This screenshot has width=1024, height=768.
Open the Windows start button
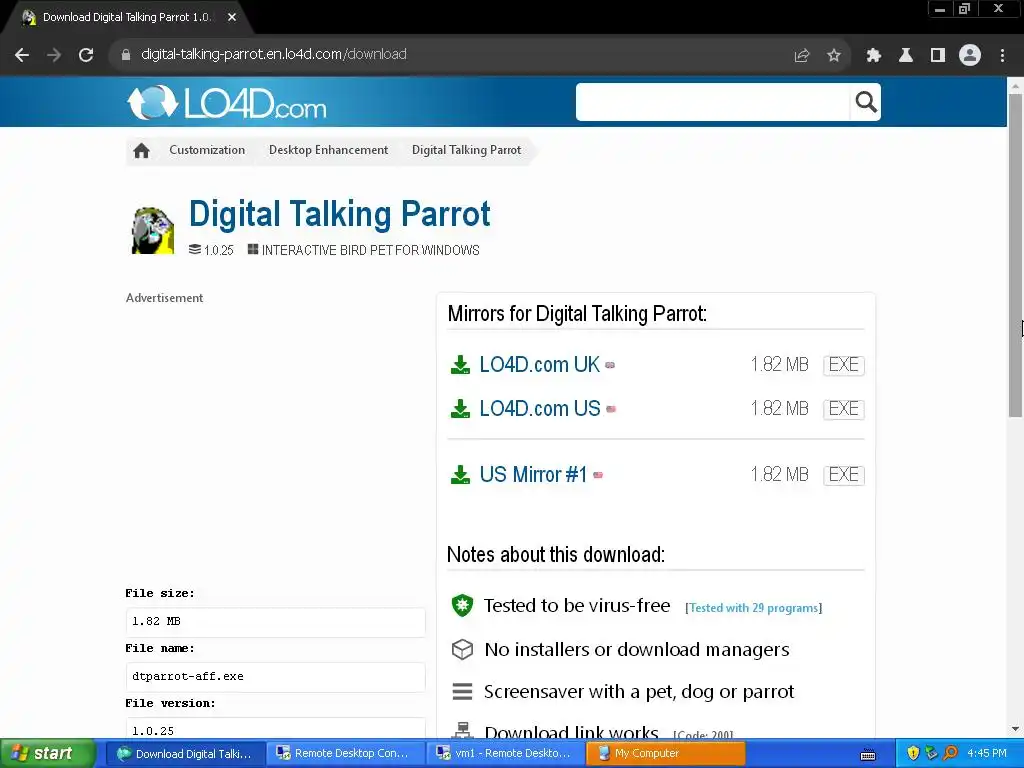click(47, 754)
